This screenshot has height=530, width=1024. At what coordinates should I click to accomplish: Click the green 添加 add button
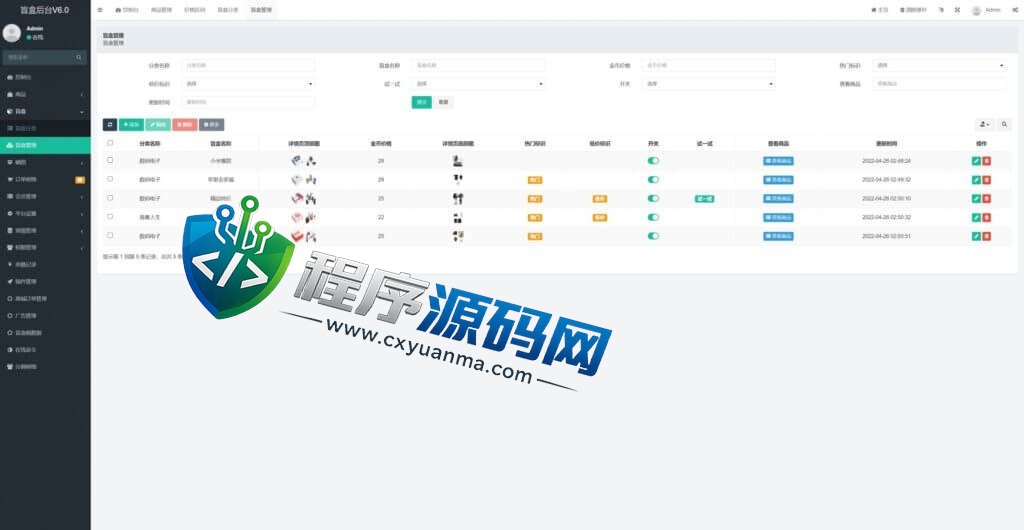(131, 125)
